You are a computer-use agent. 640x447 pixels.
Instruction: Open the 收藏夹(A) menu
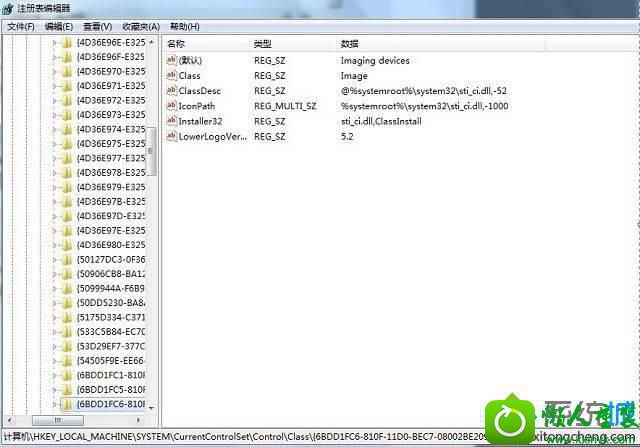[x=141, y=27]
